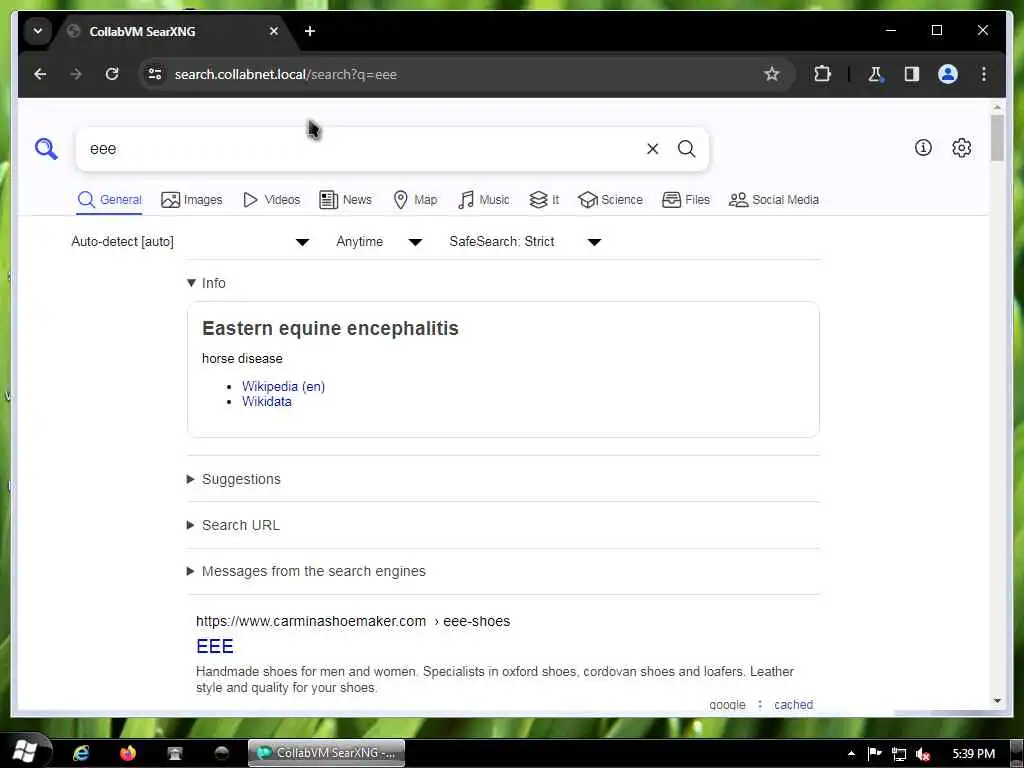This screenshot has height=768, width=1024.
Task: Expand Messages from the search engines
Action: [306, 571]
